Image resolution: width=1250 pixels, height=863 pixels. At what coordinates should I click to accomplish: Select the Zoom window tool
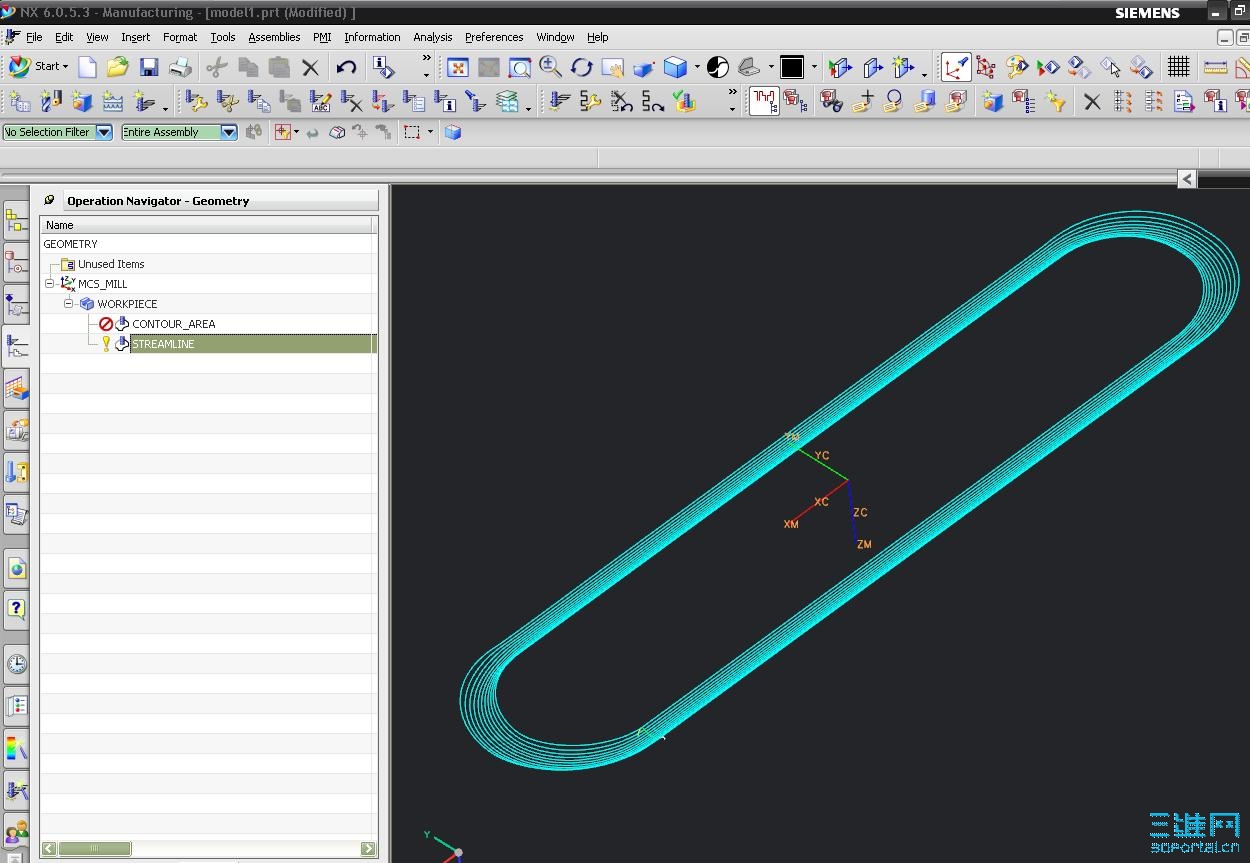(x=520, y=67)
